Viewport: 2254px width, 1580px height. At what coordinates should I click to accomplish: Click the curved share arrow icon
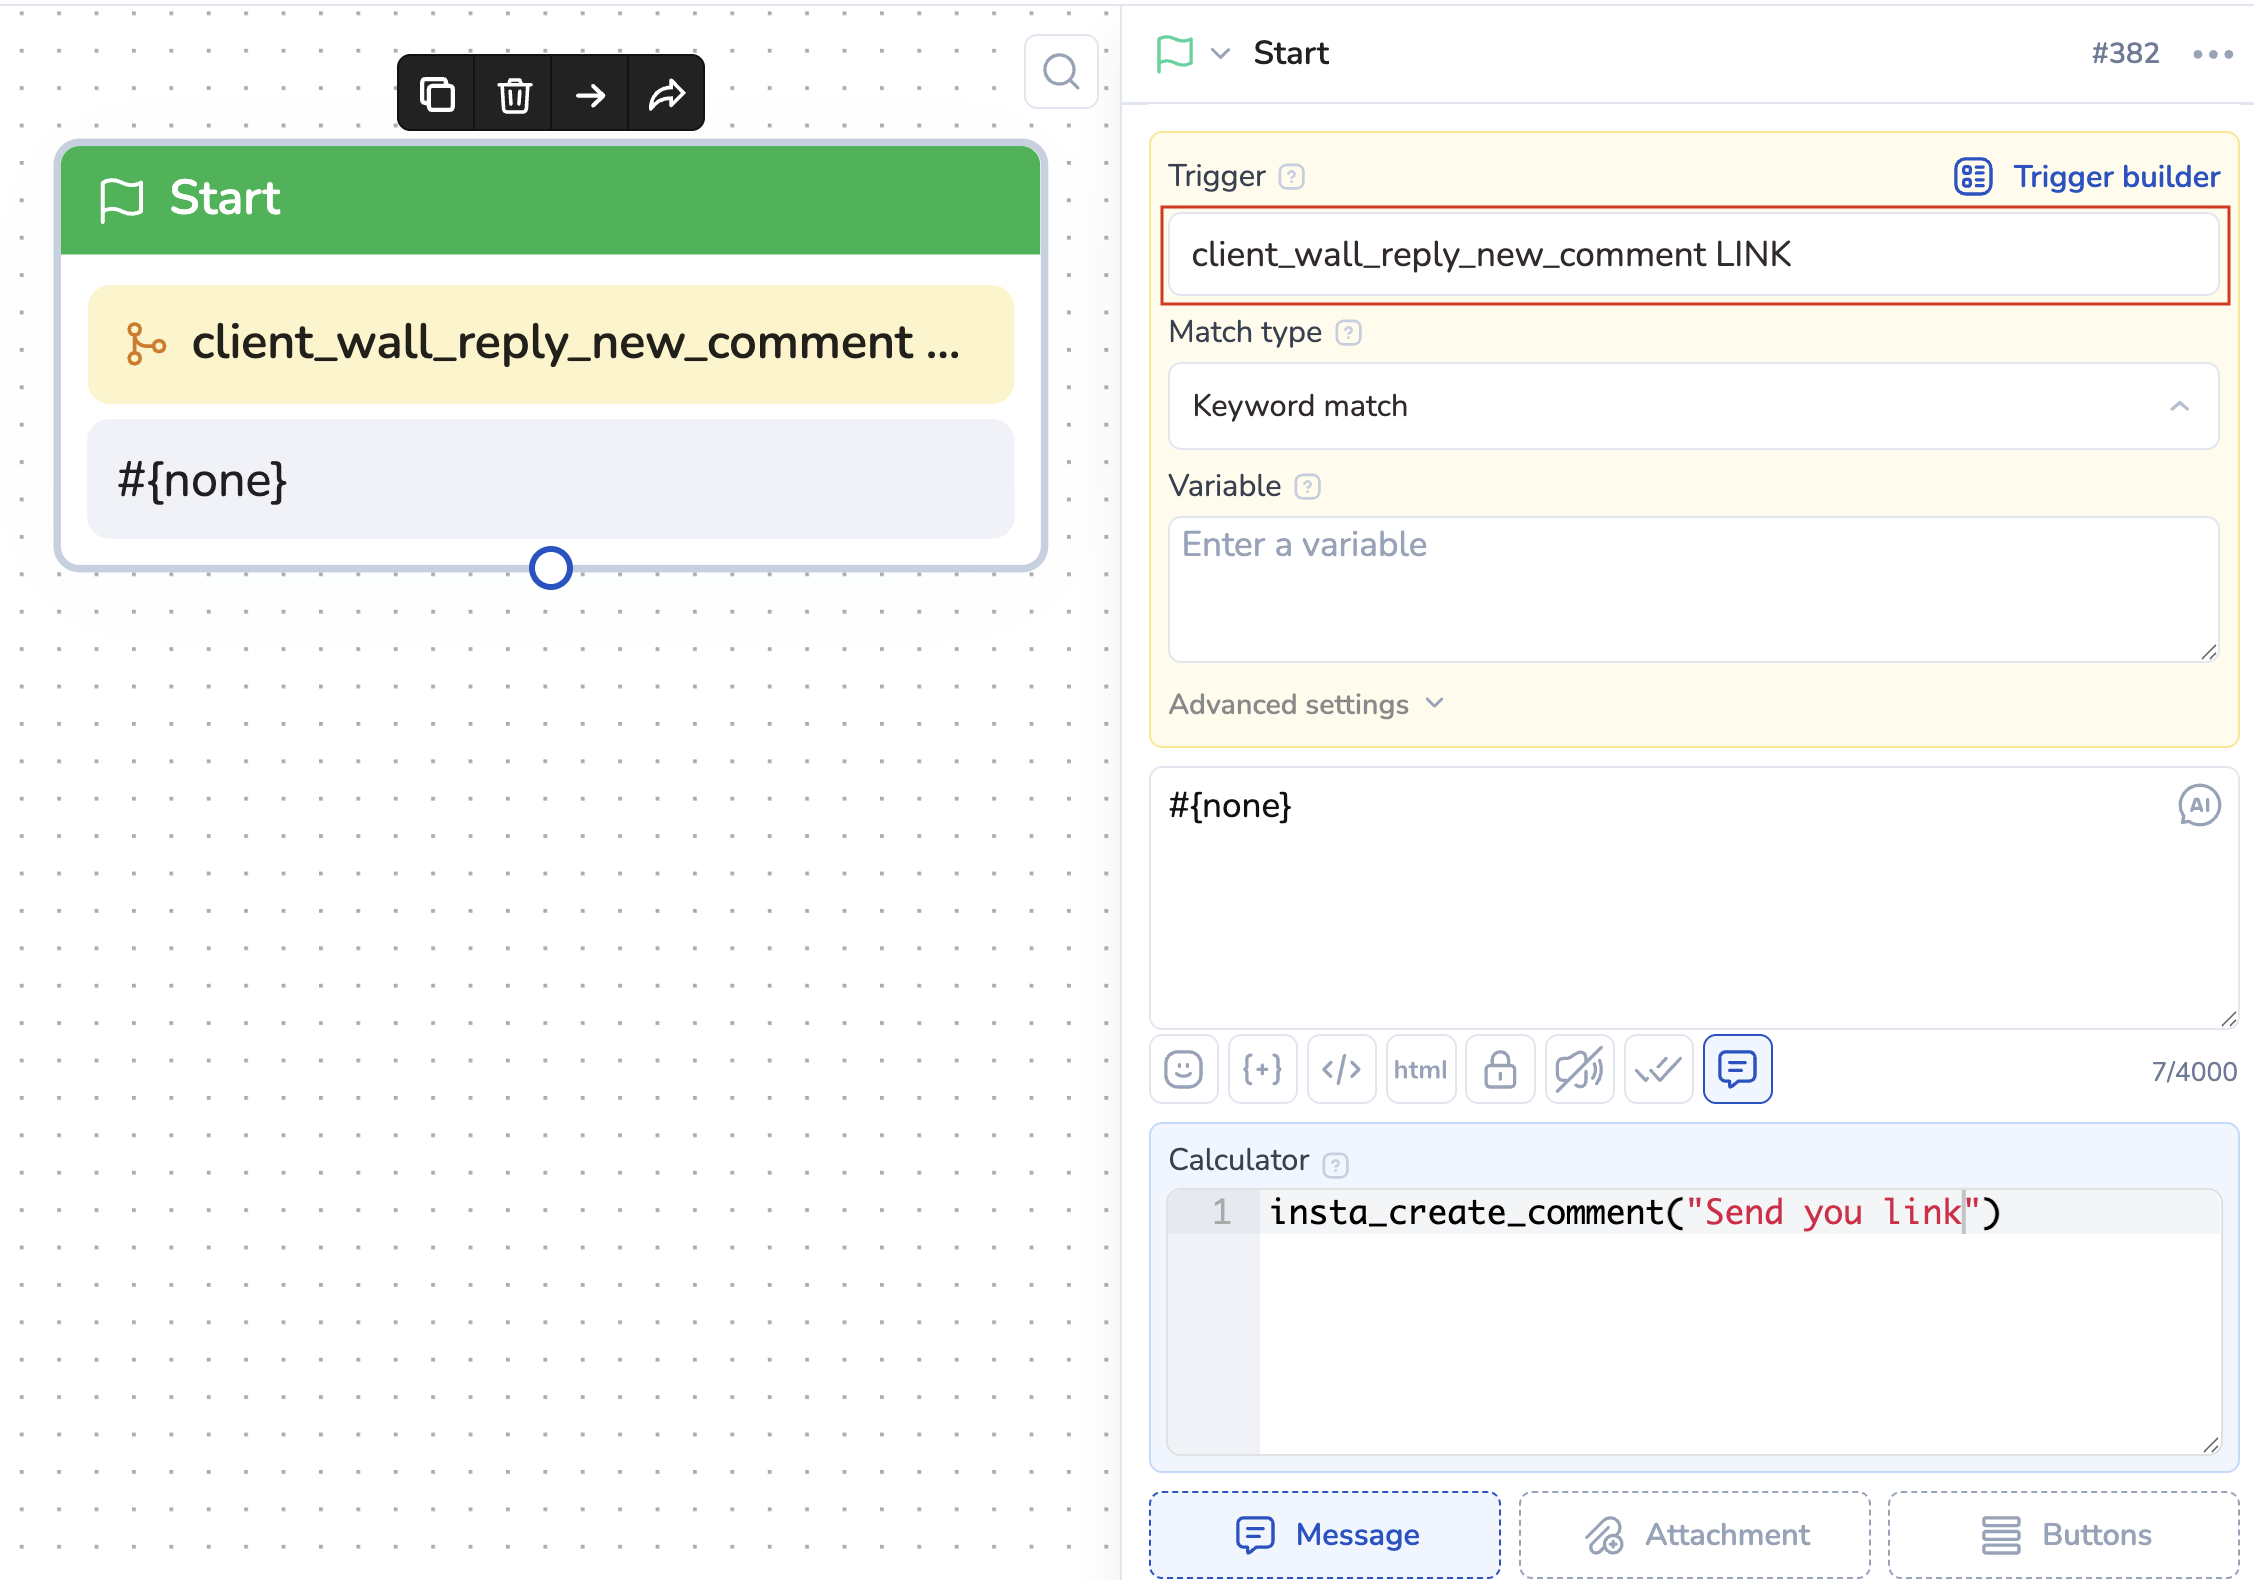(x=666, y=94)
